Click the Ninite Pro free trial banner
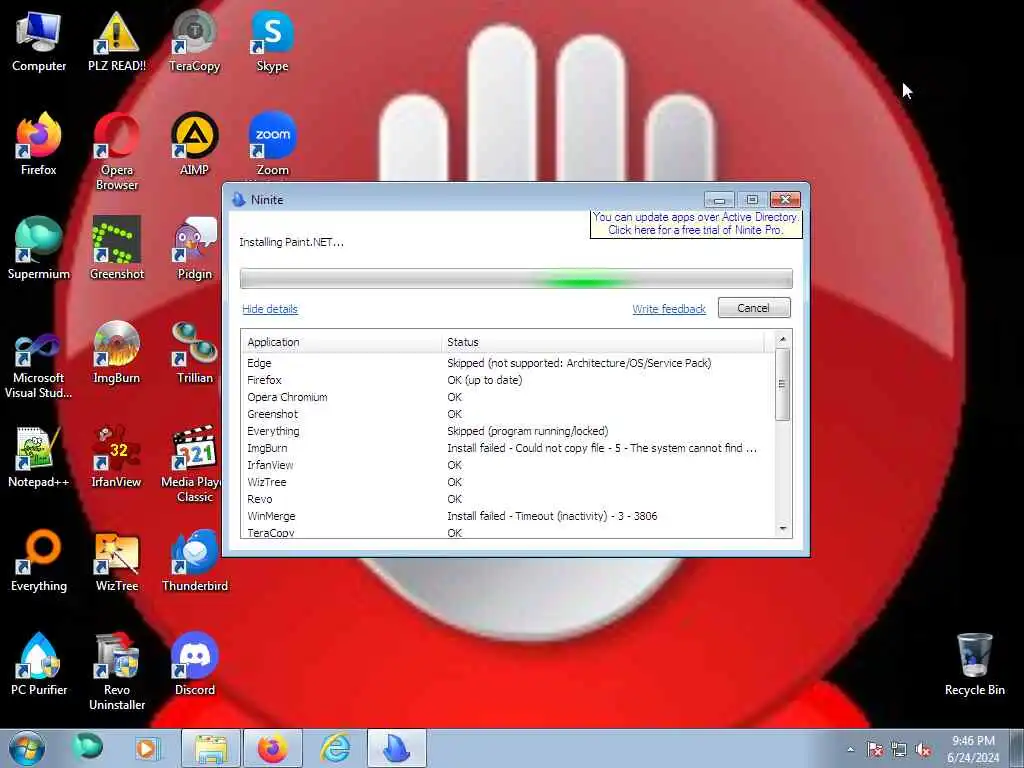Viewport: 1024px width, 768px height. (x=696, y=223)
